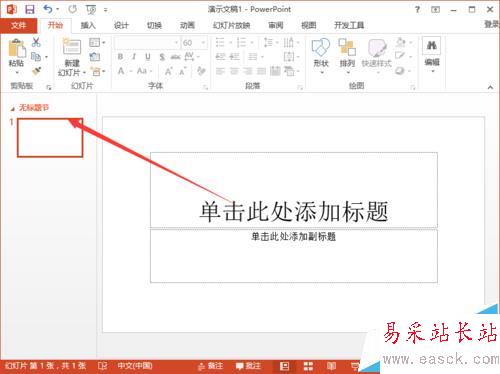The height and width of the screenshot is (374, 500).
Task: Toggle Italic formatting
Action: pyautogui.click(x=134, y=57)
